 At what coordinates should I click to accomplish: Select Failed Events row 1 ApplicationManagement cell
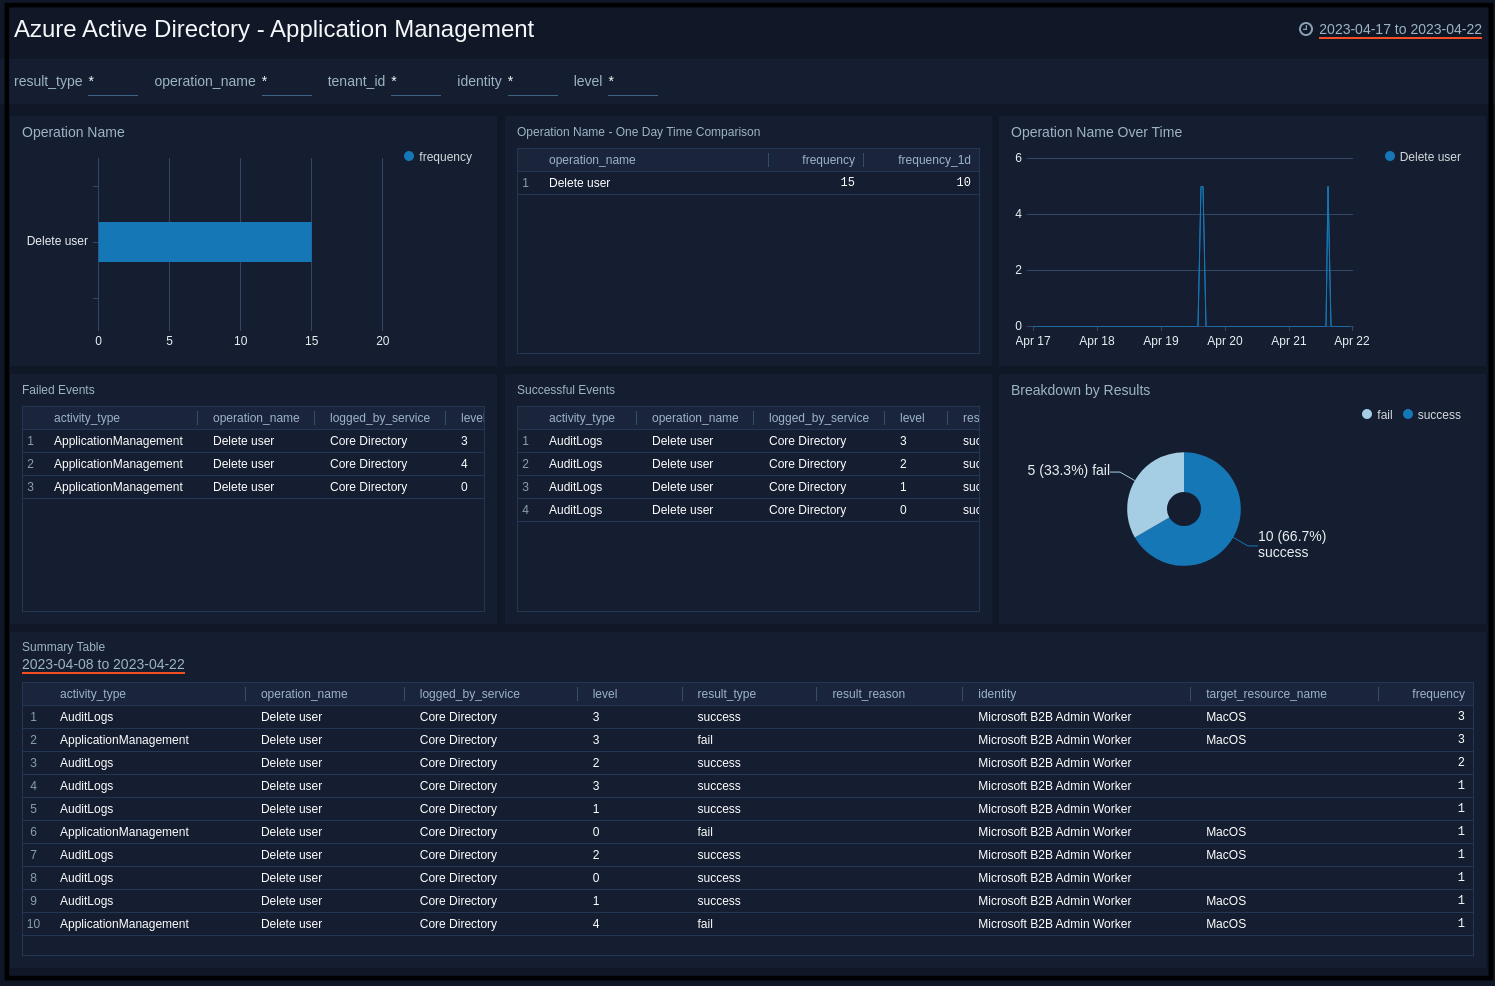118,441
